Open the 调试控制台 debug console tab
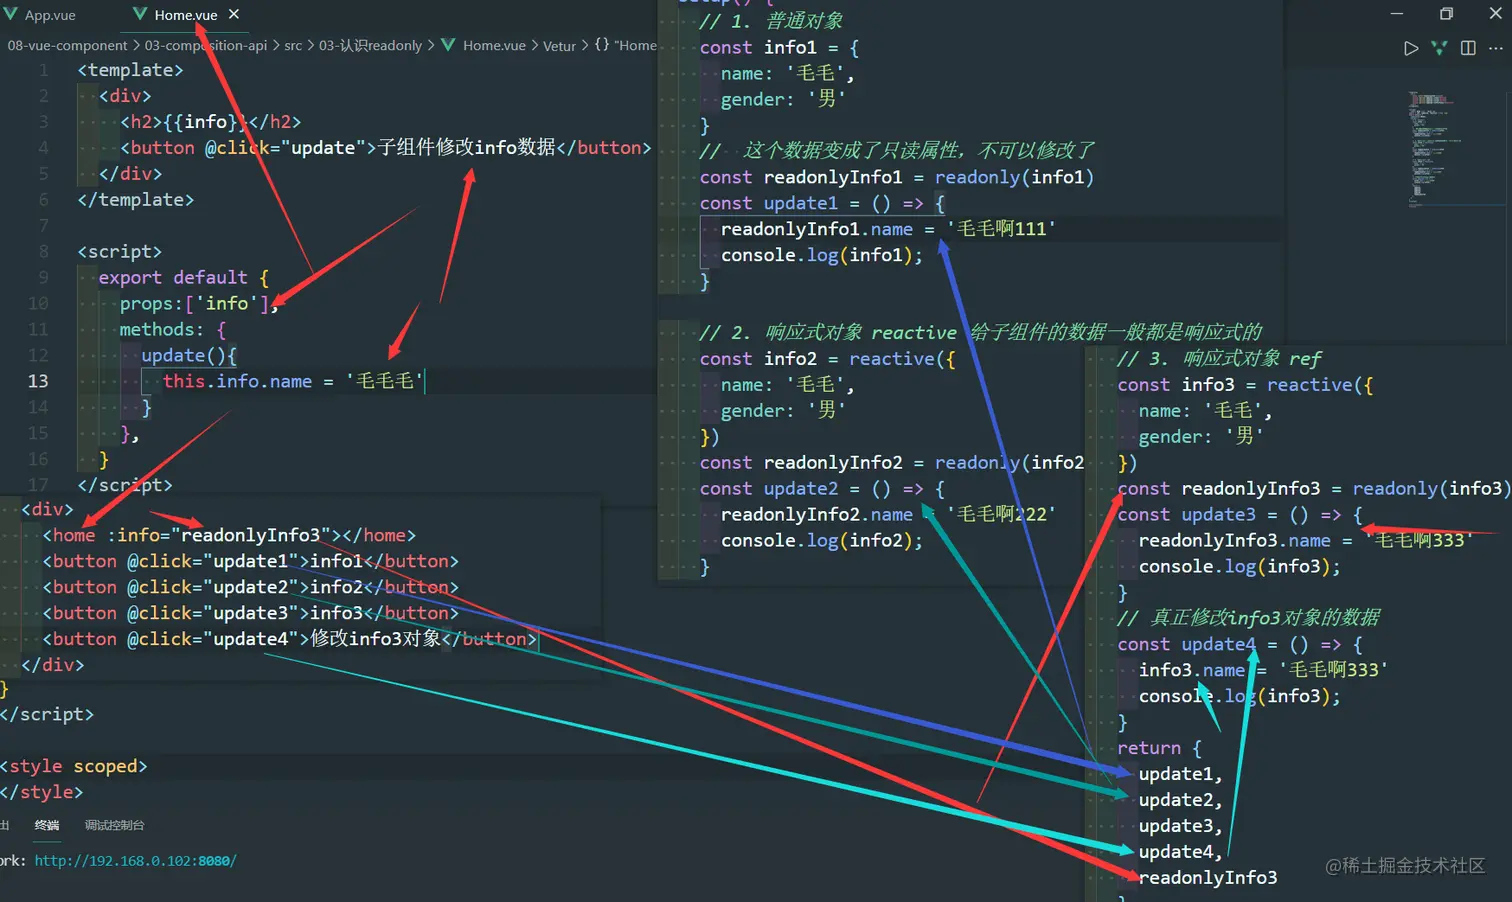 point(114,825)
